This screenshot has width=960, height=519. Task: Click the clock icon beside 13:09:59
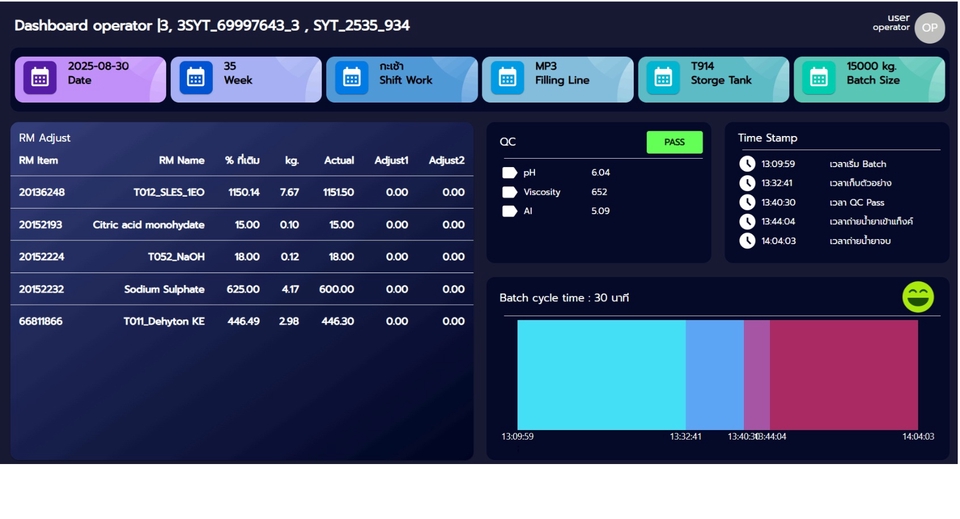point(747,164)
